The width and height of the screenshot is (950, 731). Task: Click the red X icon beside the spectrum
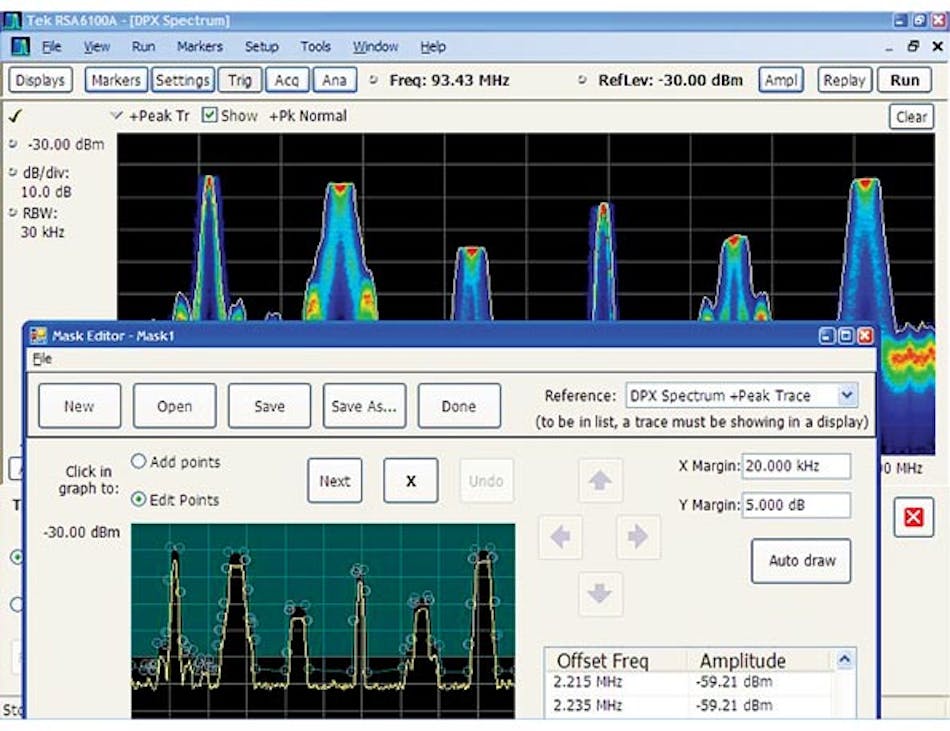point(913,517)
